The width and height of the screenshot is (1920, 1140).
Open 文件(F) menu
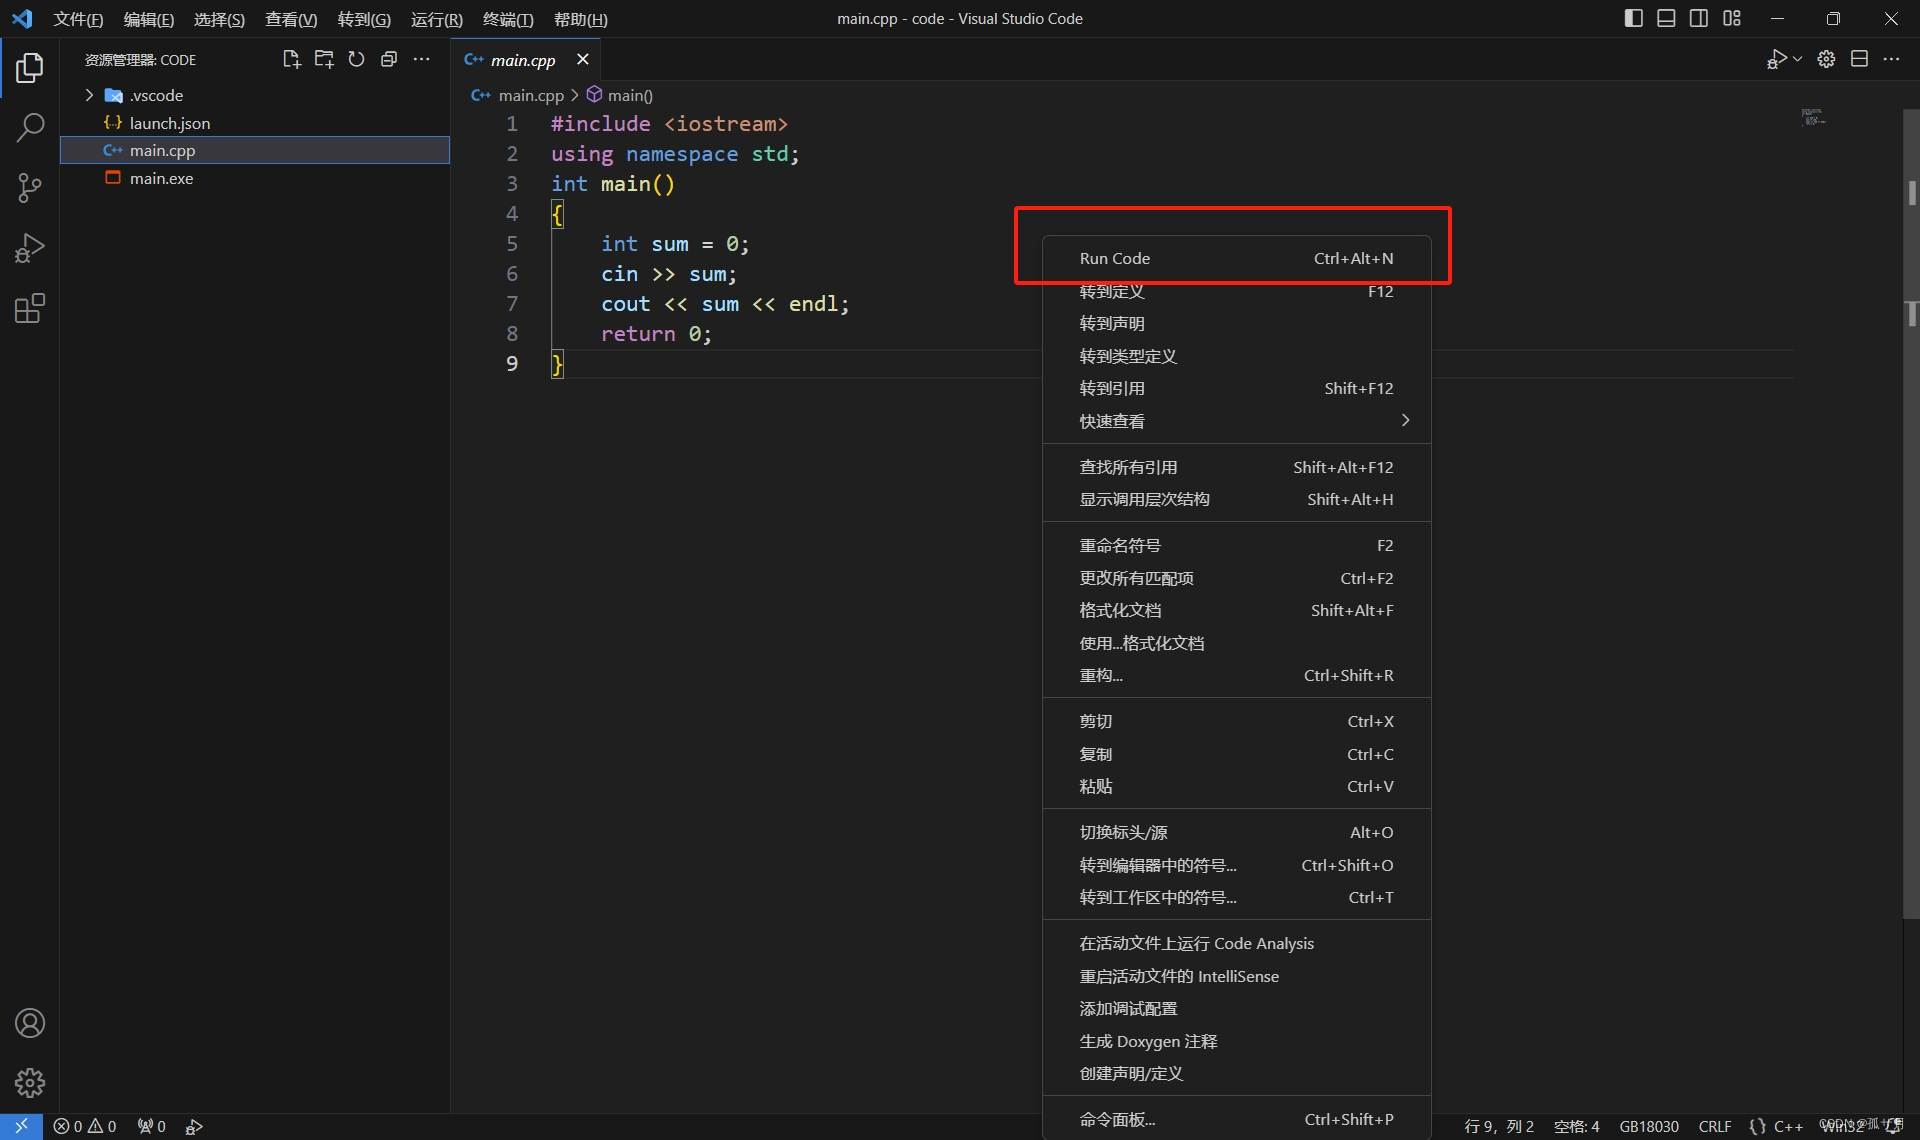(78, 19)
